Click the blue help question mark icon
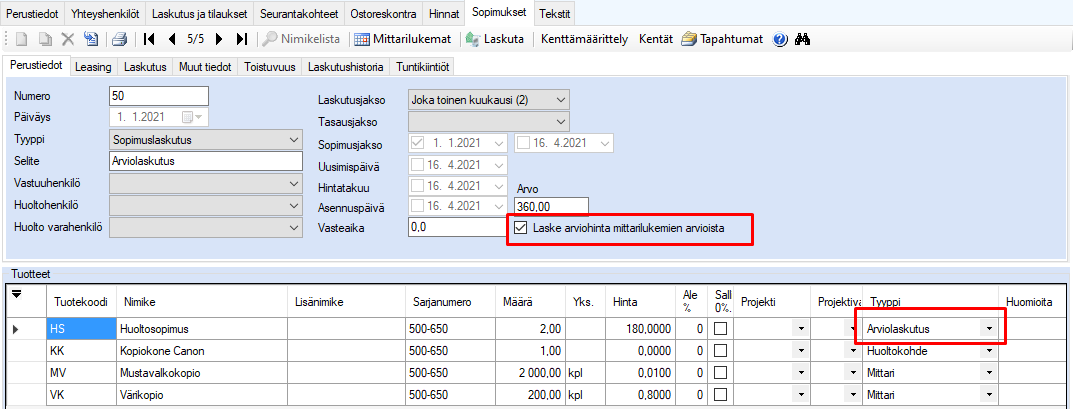The image size is (1073, 409). 780,39
